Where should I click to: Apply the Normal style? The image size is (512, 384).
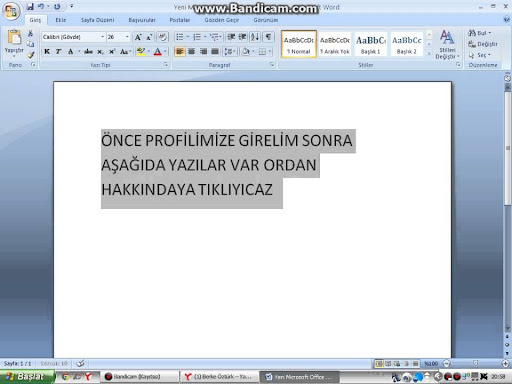tap(299, 44)
